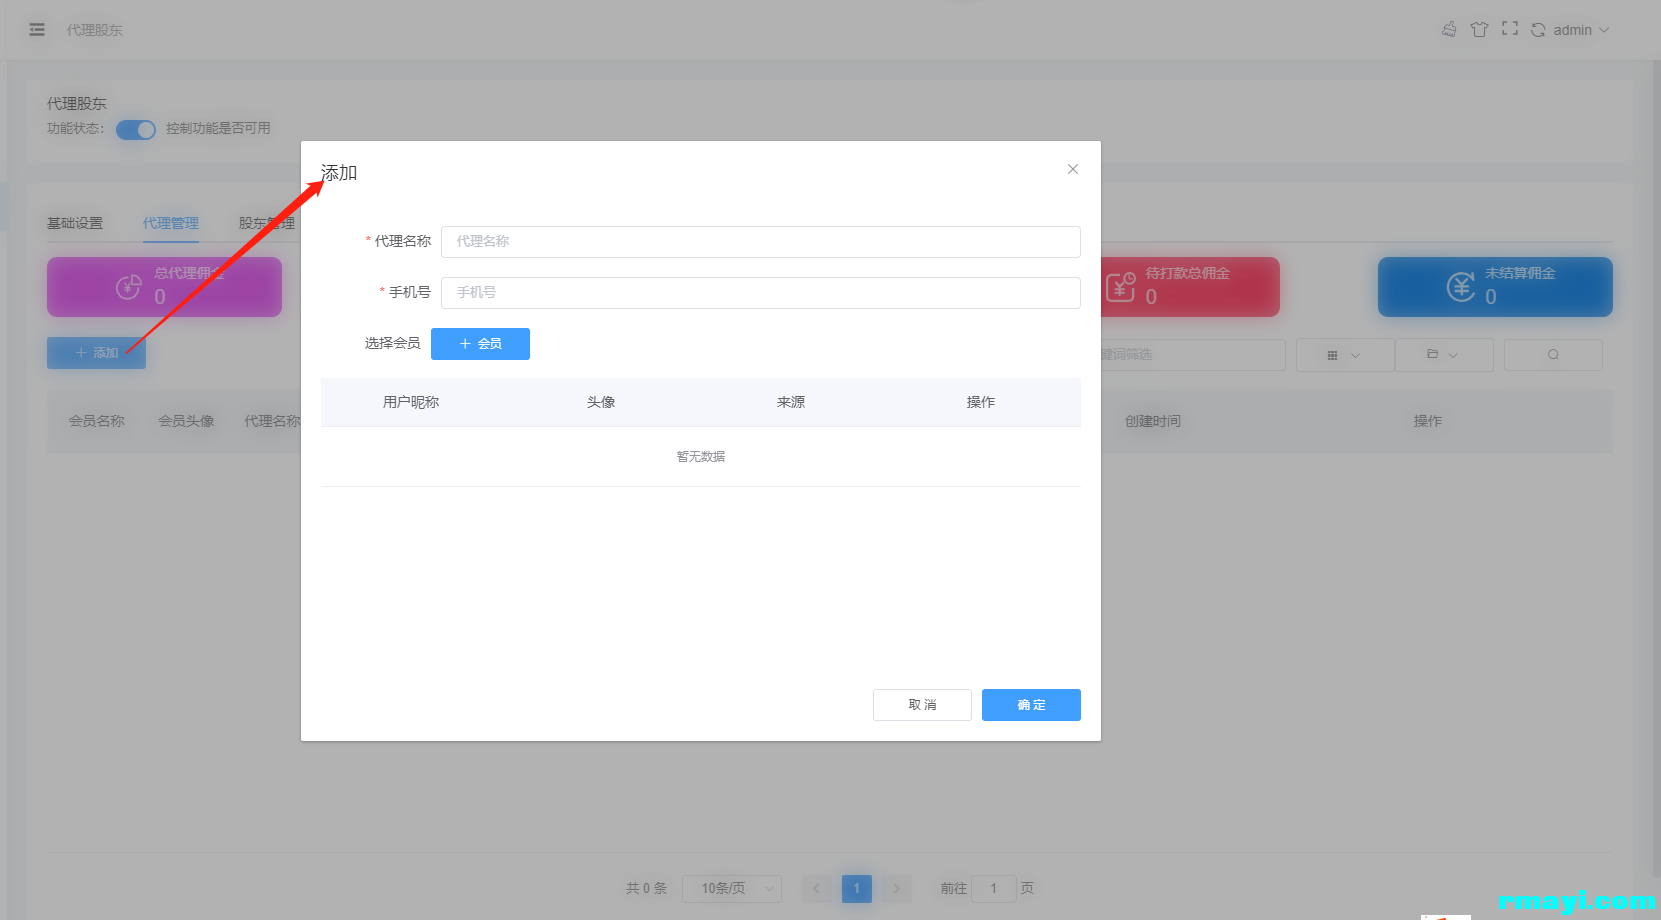
Task: Click the refresh icon next to admin
Action: [x=1538, y=30]
